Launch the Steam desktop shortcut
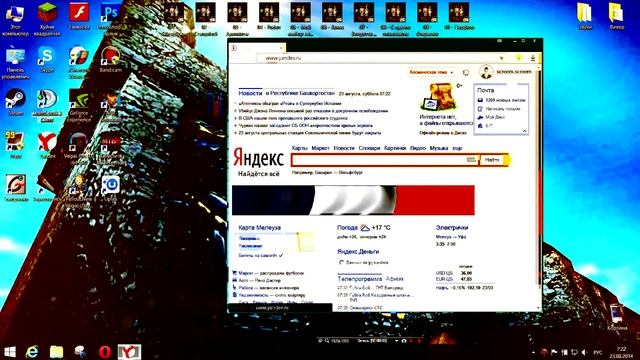This screenshot has width=640, height=360. [16, 102]
